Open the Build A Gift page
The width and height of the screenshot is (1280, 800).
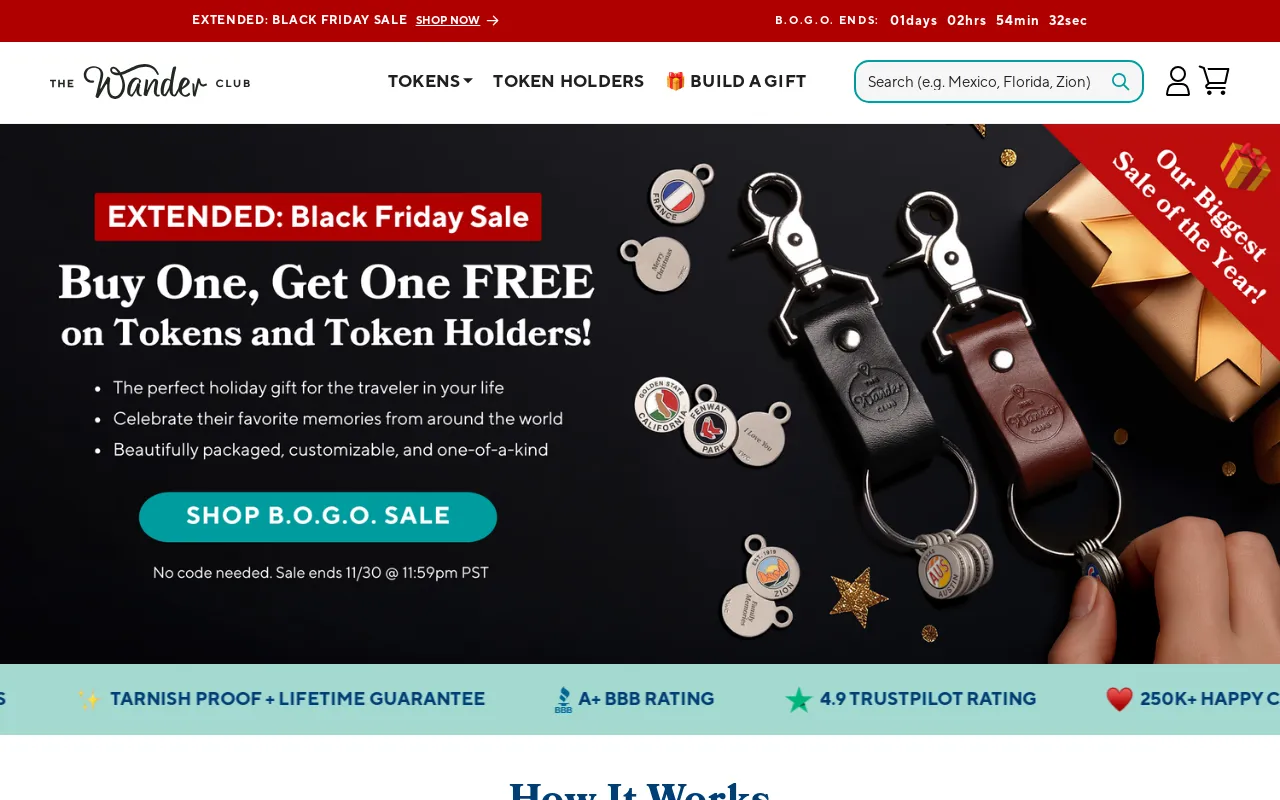pos(736,81)
